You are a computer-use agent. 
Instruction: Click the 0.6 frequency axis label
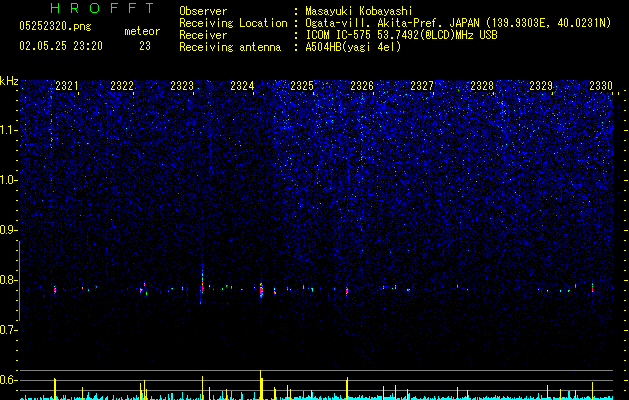(x=8, y=380)
